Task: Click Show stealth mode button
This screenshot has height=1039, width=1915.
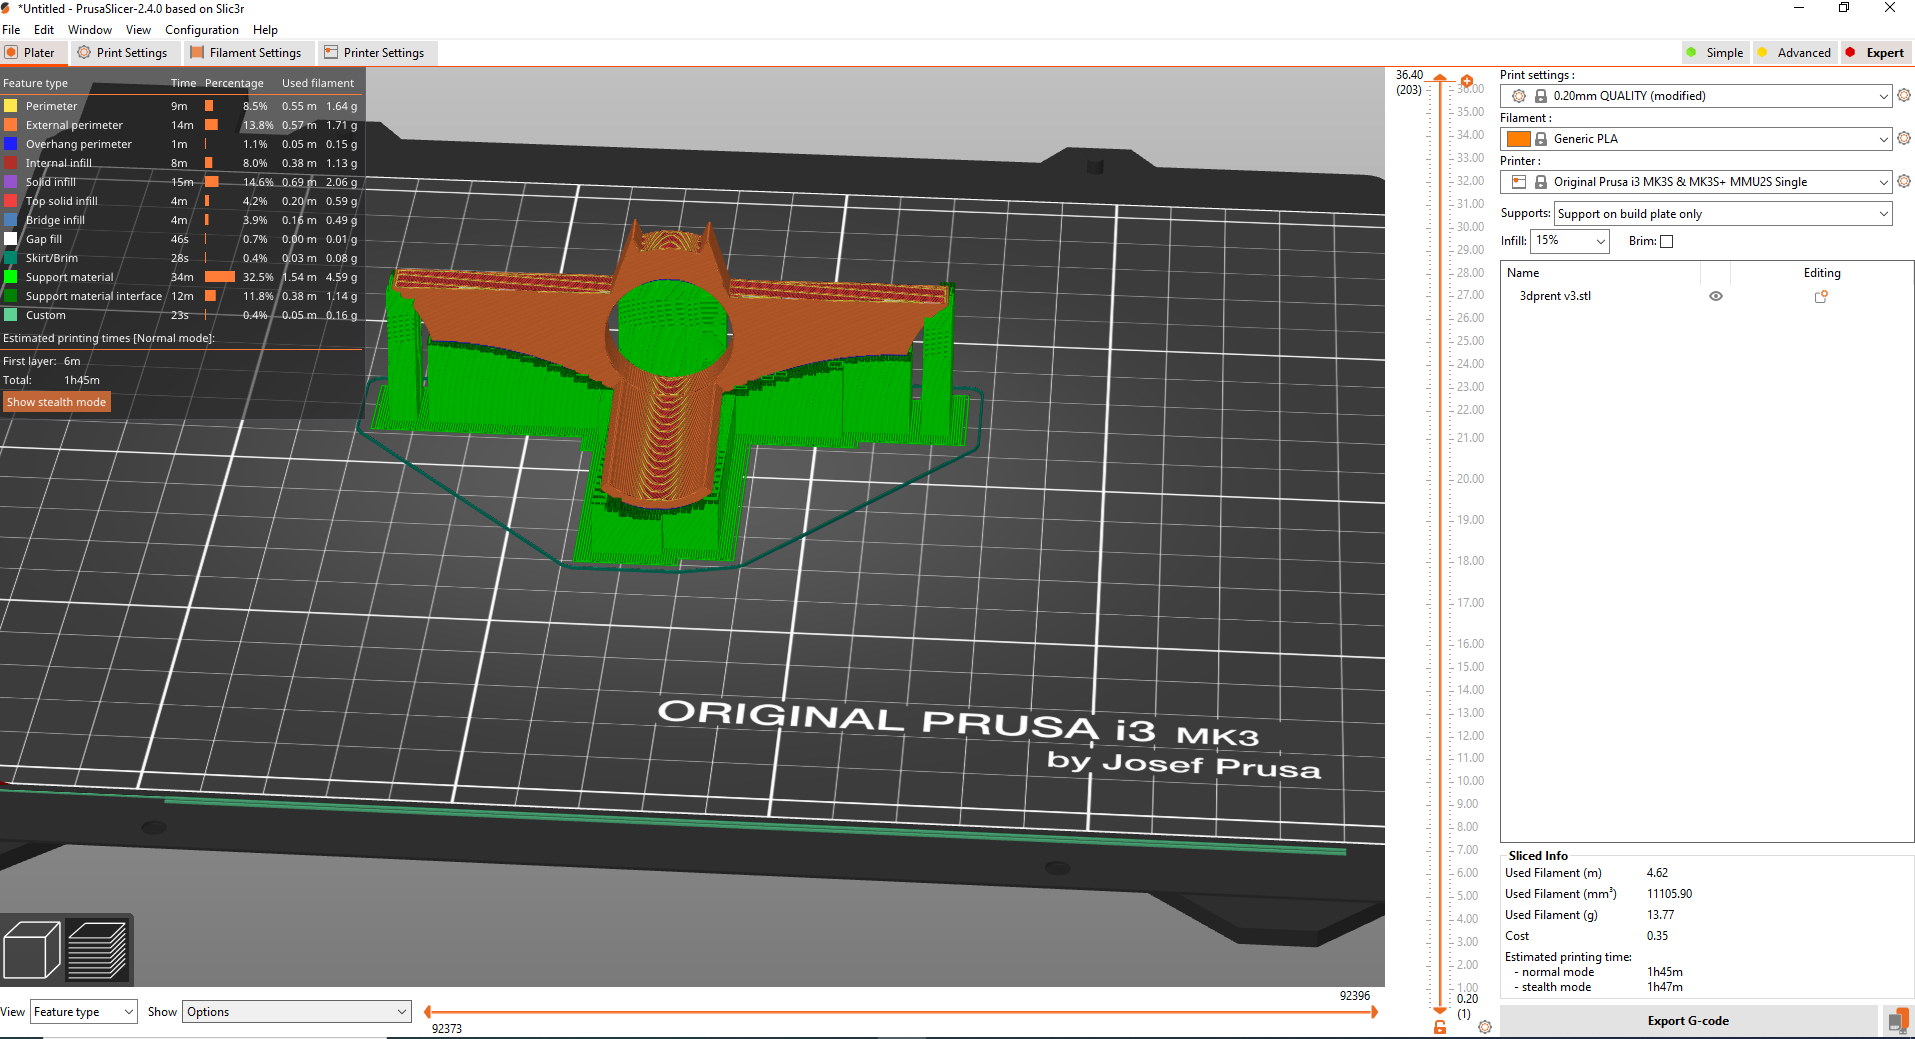Action: pyautogui.click(x=57, y=402)
